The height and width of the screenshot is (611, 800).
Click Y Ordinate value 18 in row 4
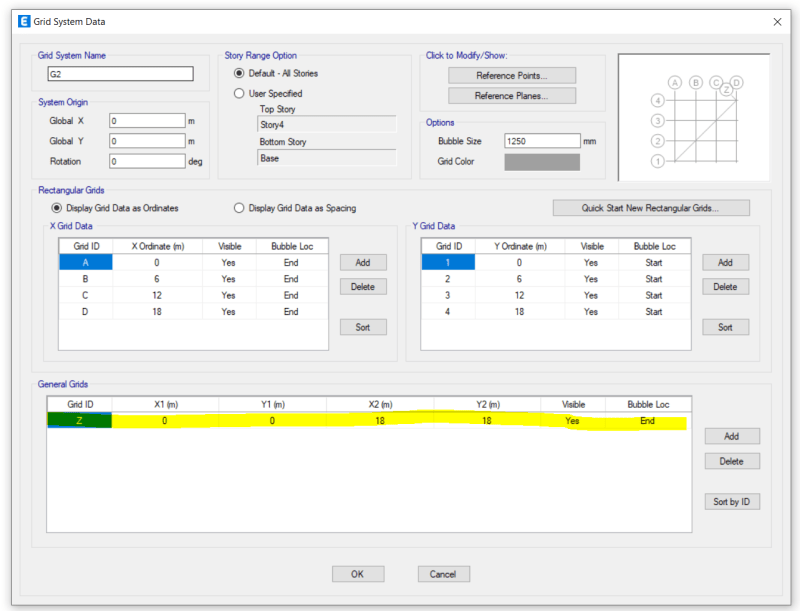[519, 312]
